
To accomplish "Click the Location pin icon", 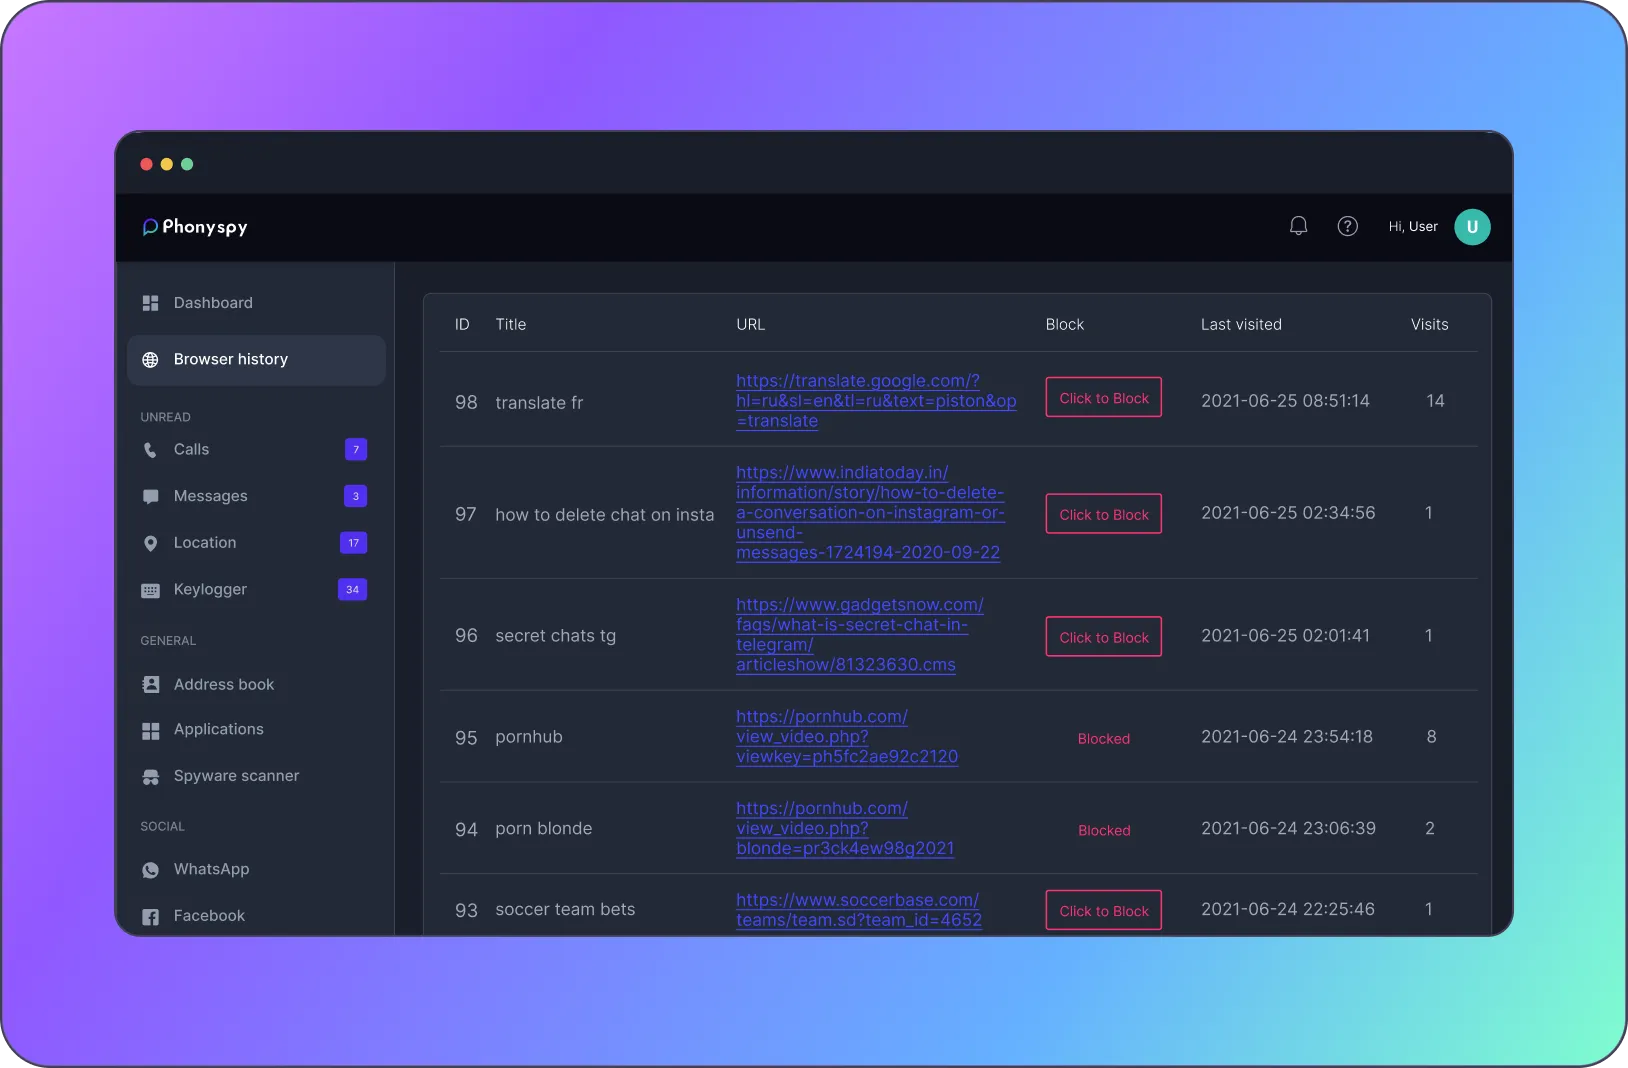I will pos(150,543).
